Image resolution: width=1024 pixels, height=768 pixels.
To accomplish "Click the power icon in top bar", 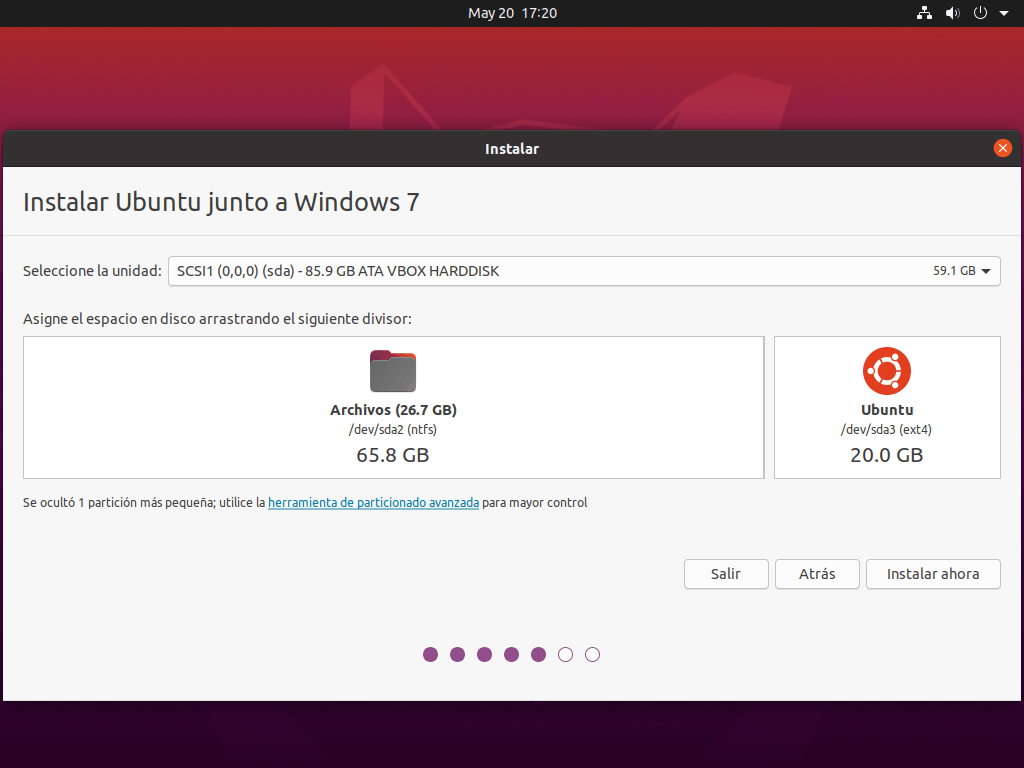I will (980, 13).
